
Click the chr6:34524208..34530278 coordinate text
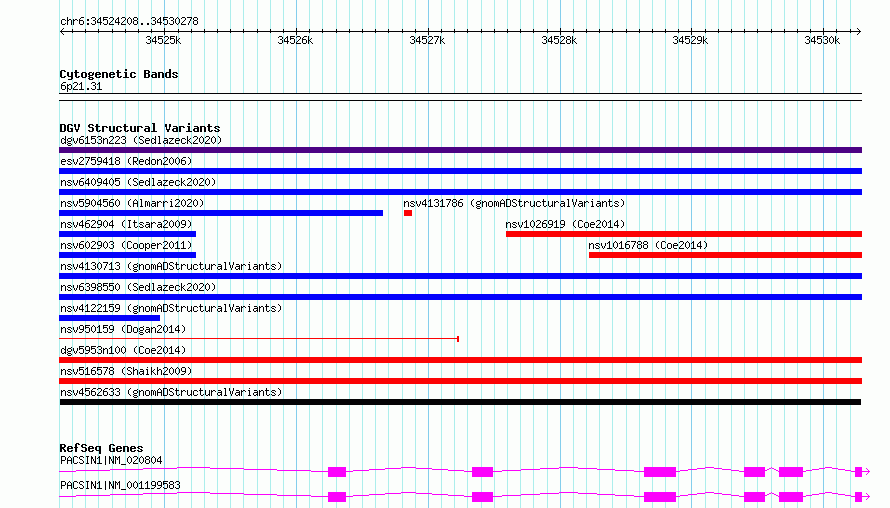pyautogui.click(x=129, y=22)
